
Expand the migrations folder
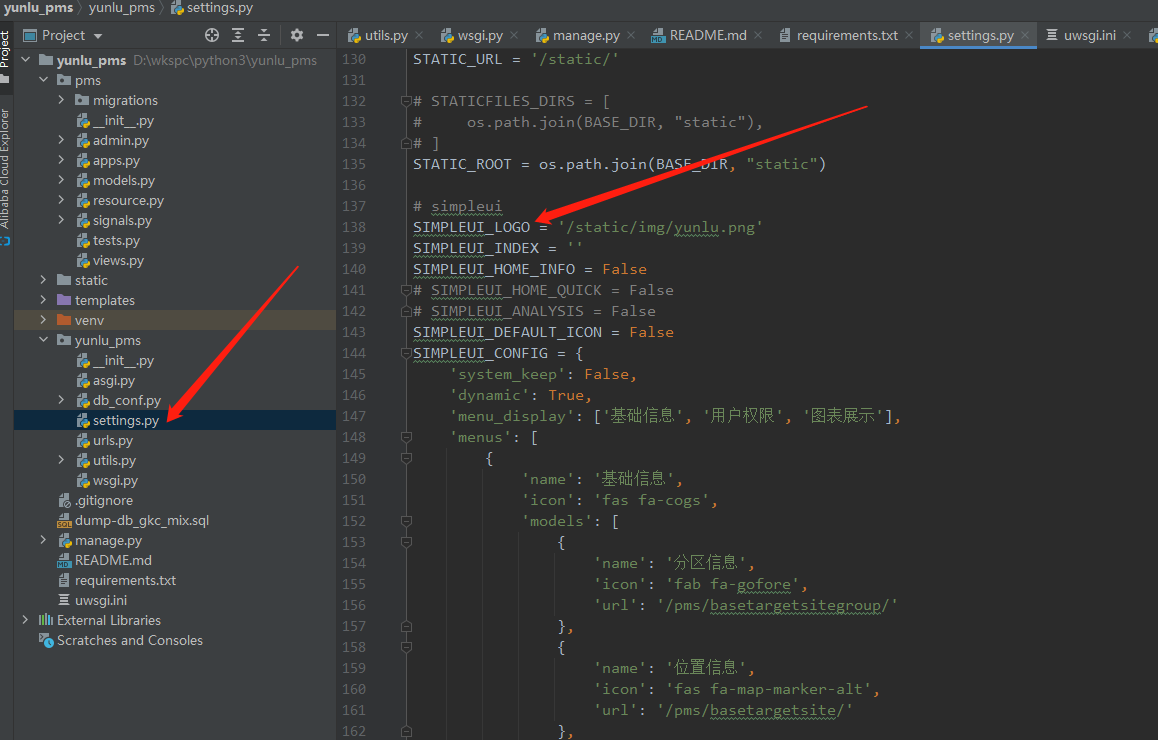[61, 100]
